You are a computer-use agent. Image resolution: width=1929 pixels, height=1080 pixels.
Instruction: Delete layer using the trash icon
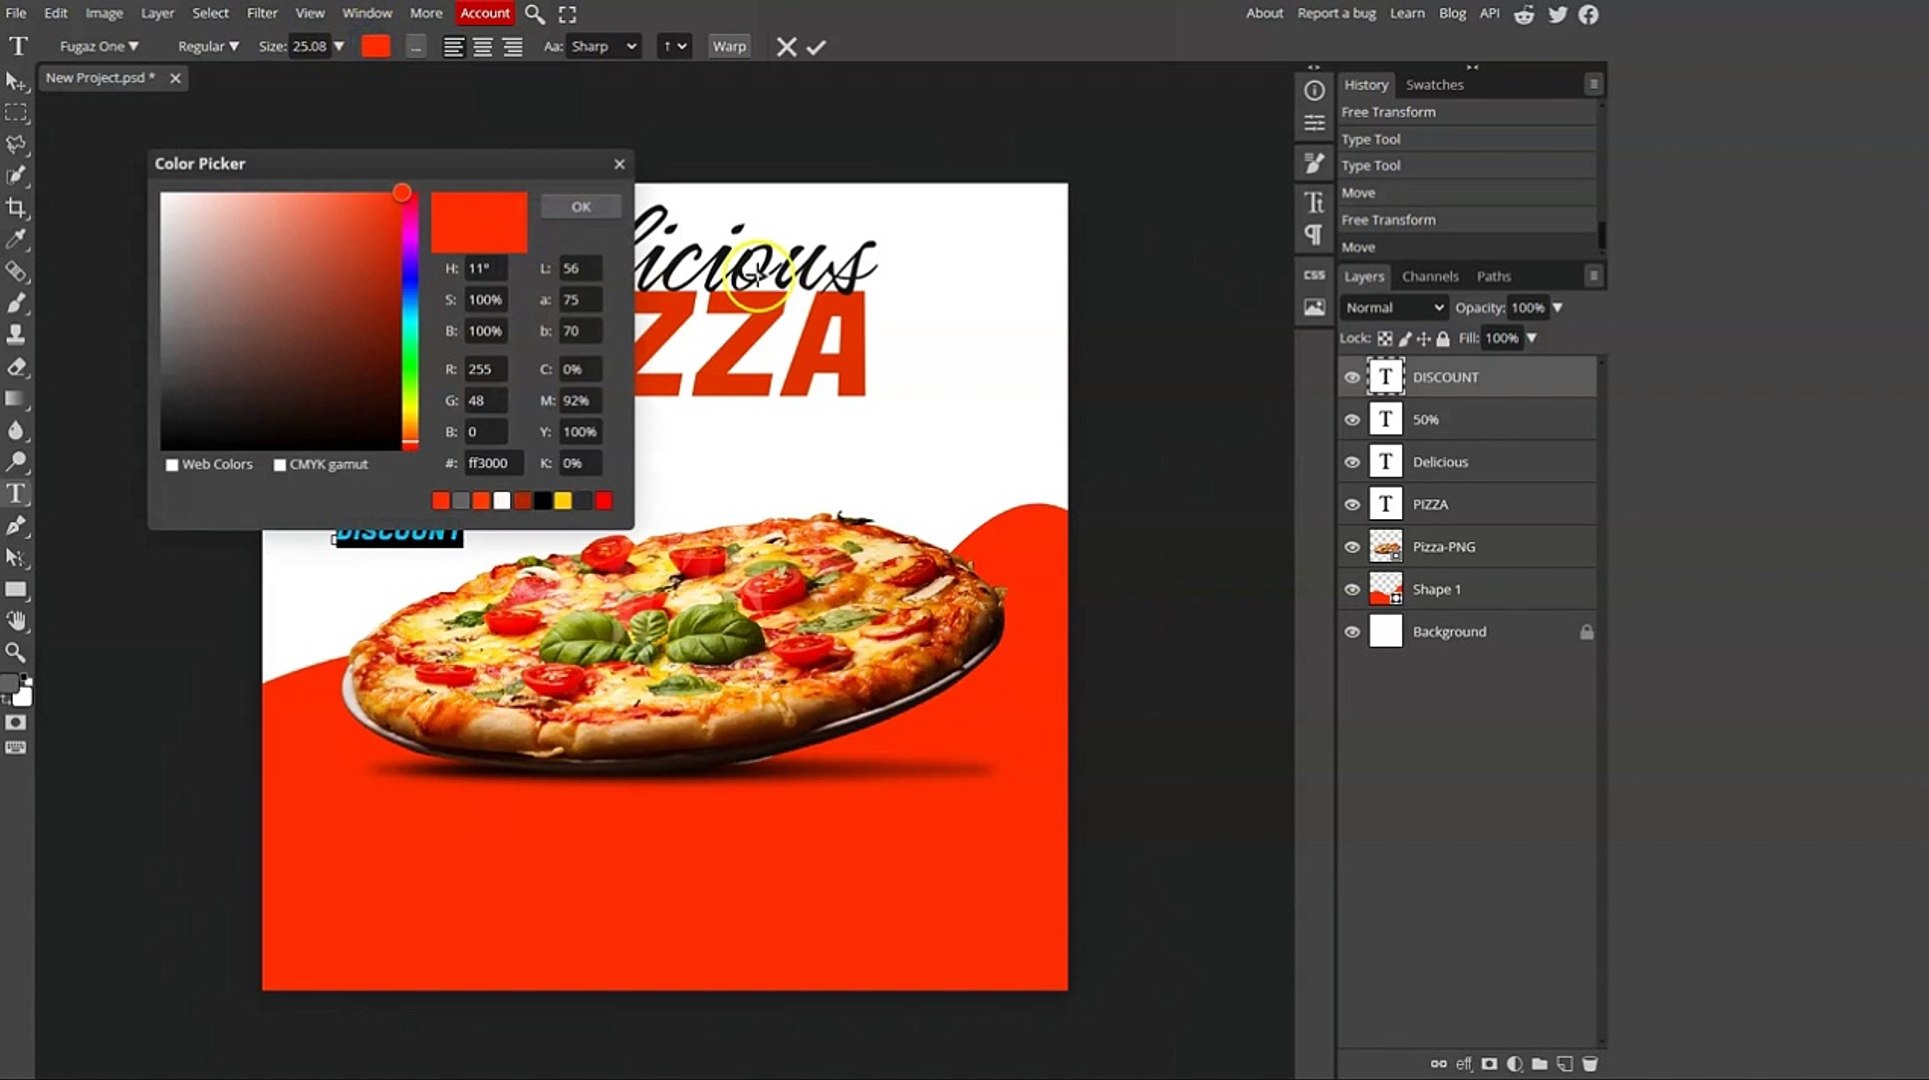tap(1590, 1064)
